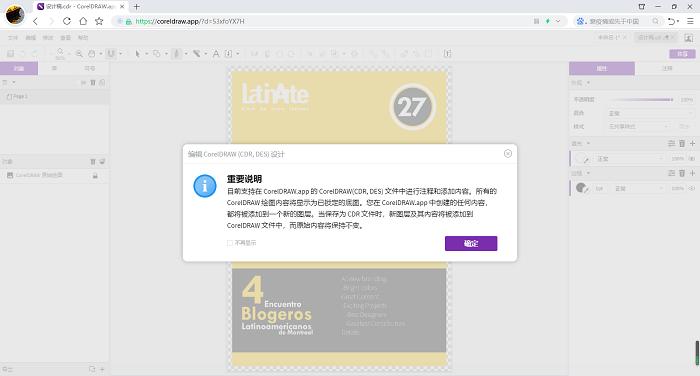Add an outline with the plus icon in the outline header
This screenshot has height=376, width=700.
(692, 173)
